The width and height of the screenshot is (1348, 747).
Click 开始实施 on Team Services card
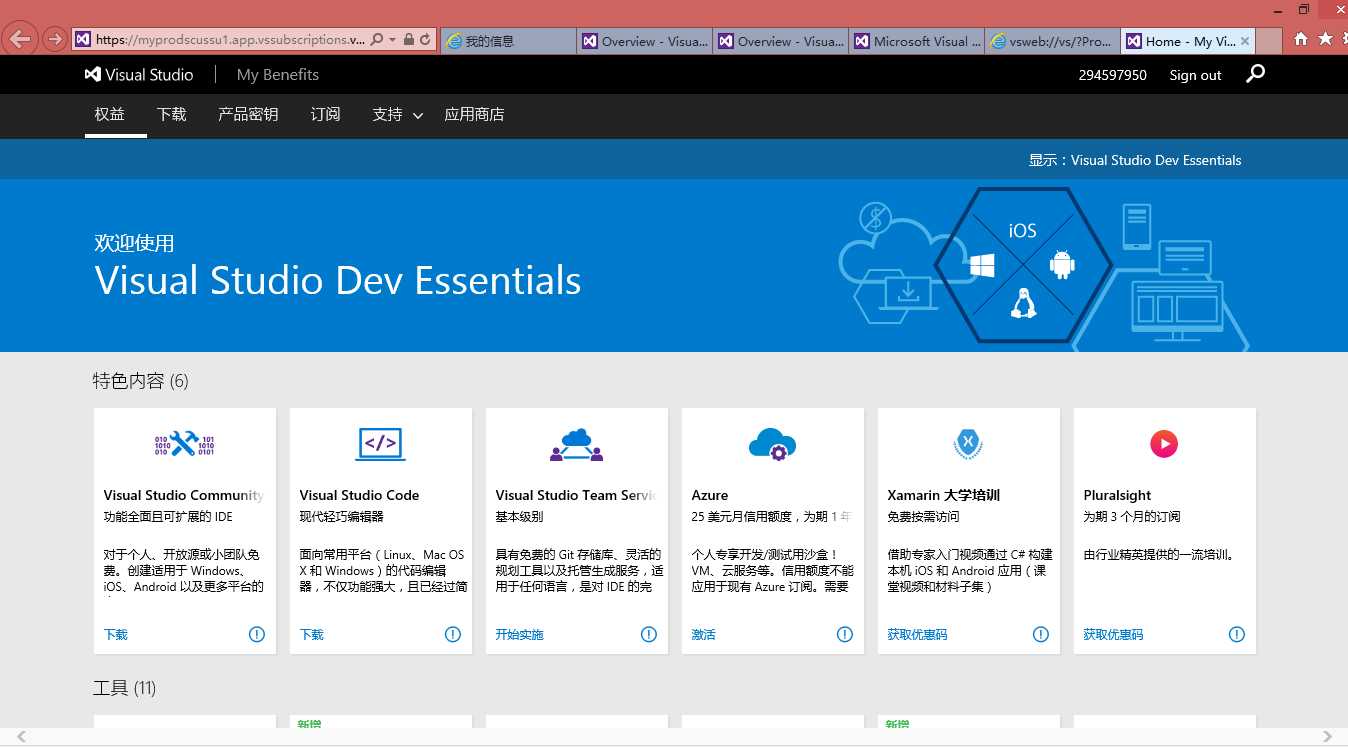[520, 634]
